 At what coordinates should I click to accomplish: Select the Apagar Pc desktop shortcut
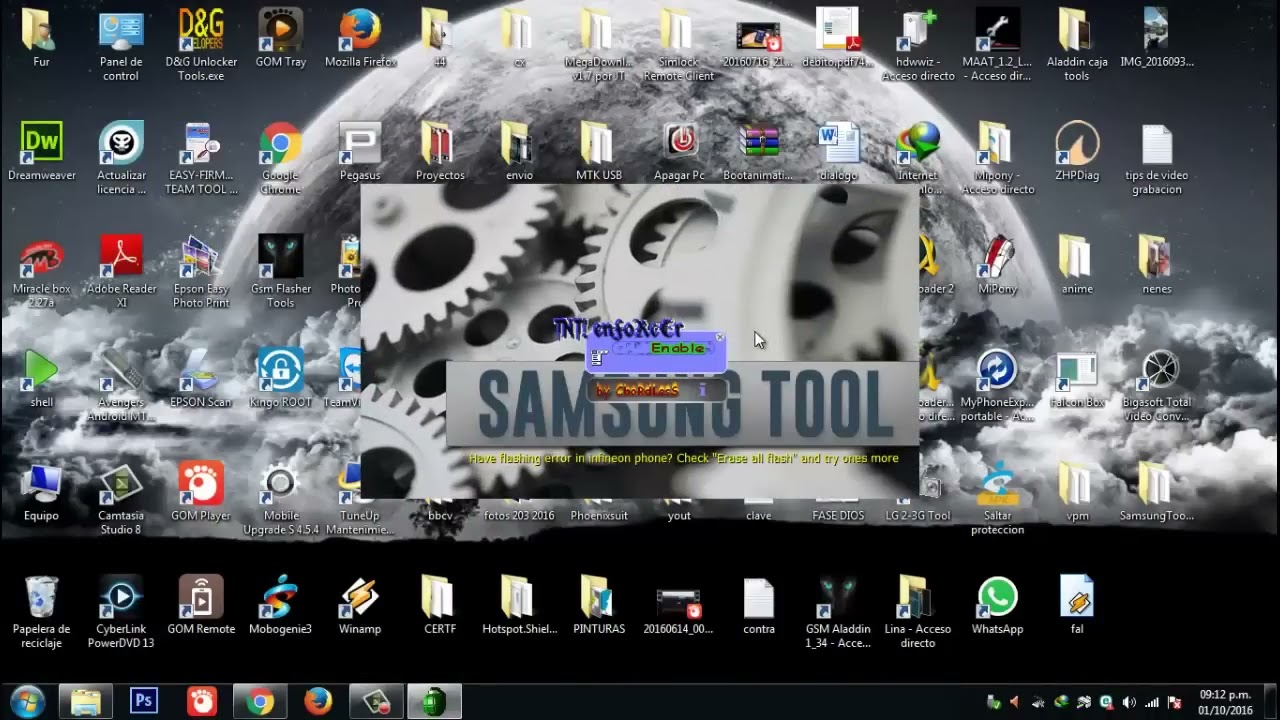679,153
